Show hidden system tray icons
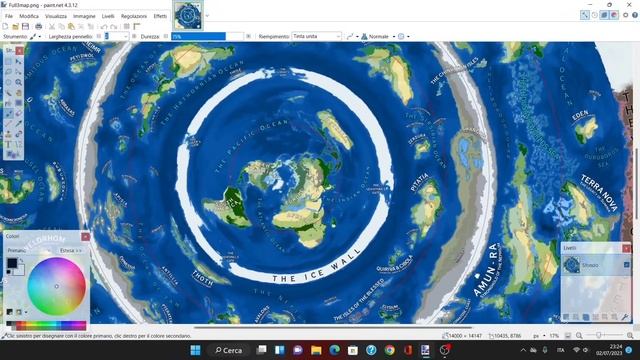 pos(523,350)
